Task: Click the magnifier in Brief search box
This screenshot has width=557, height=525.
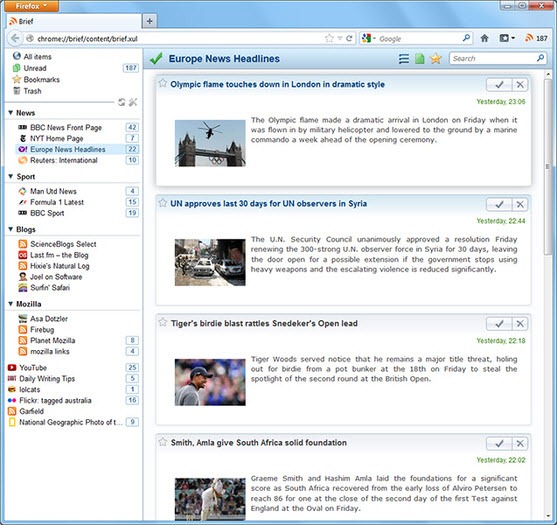Action: [540, 58]
